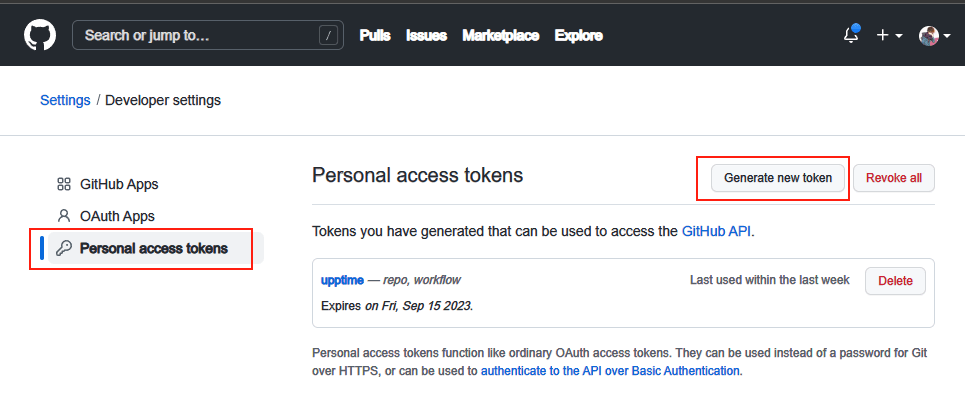Expand the profile avatar dropdown arrow
The width and height of the screenshot is (965, 404).
[x=947, y=36]
